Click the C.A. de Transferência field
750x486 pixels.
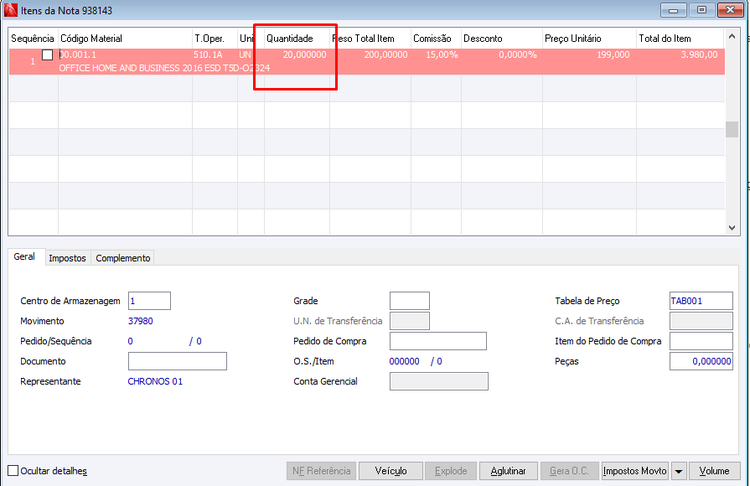[701, 321]
